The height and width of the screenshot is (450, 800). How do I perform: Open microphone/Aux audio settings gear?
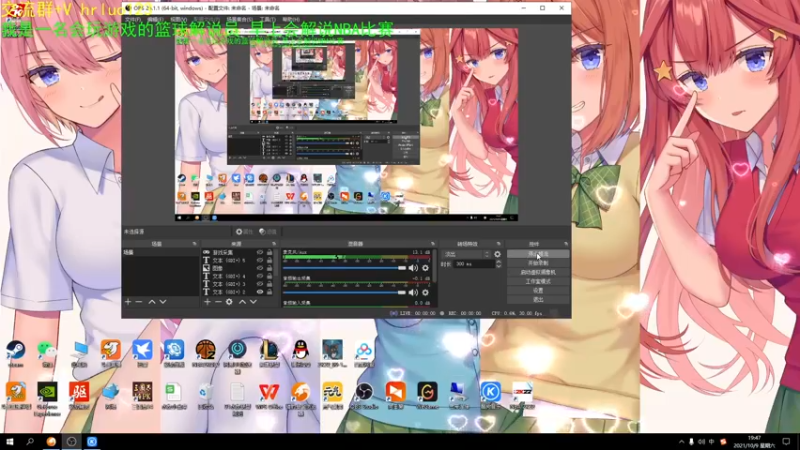click(426, 268)
